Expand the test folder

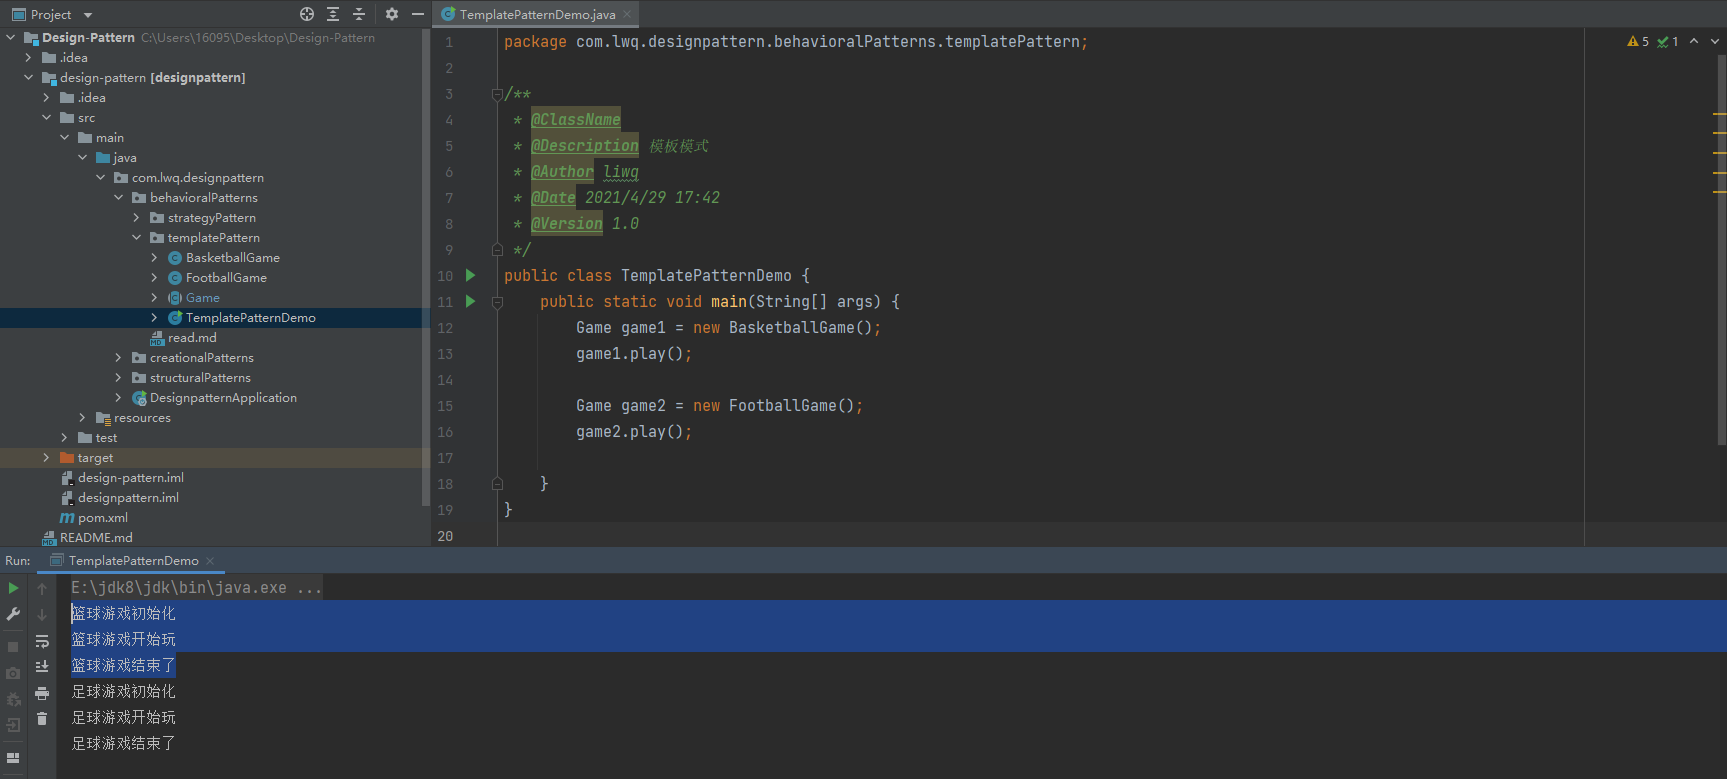(65, 437)
